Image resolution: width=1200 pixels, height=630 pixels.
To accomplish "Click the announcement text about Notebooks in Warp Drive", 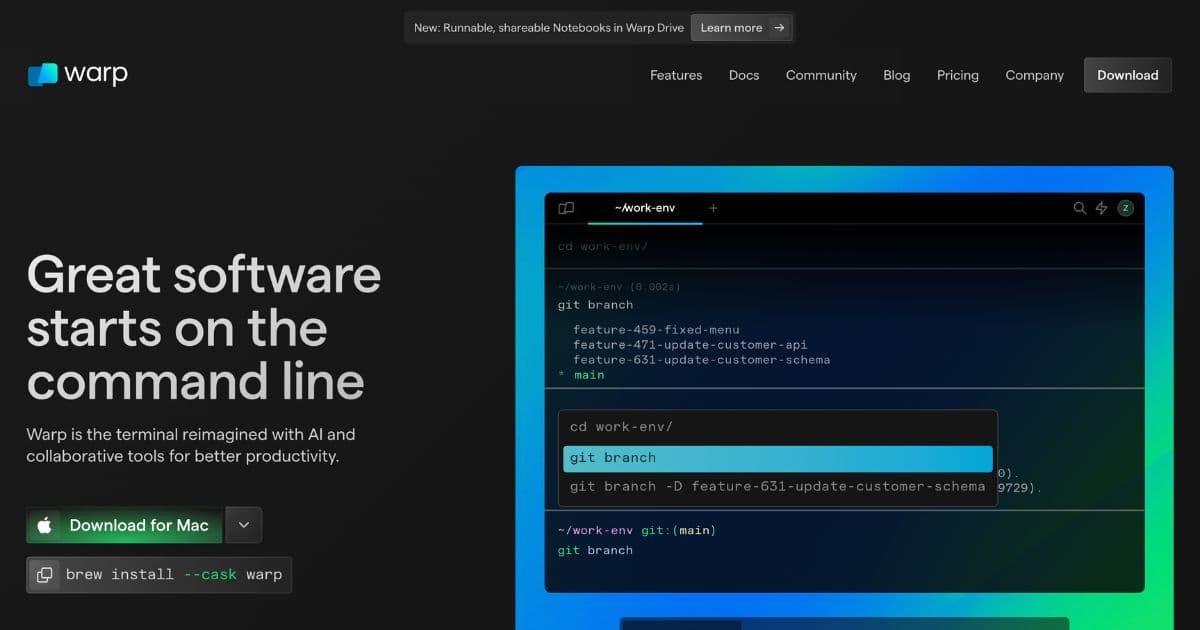I will pos(549,28).
